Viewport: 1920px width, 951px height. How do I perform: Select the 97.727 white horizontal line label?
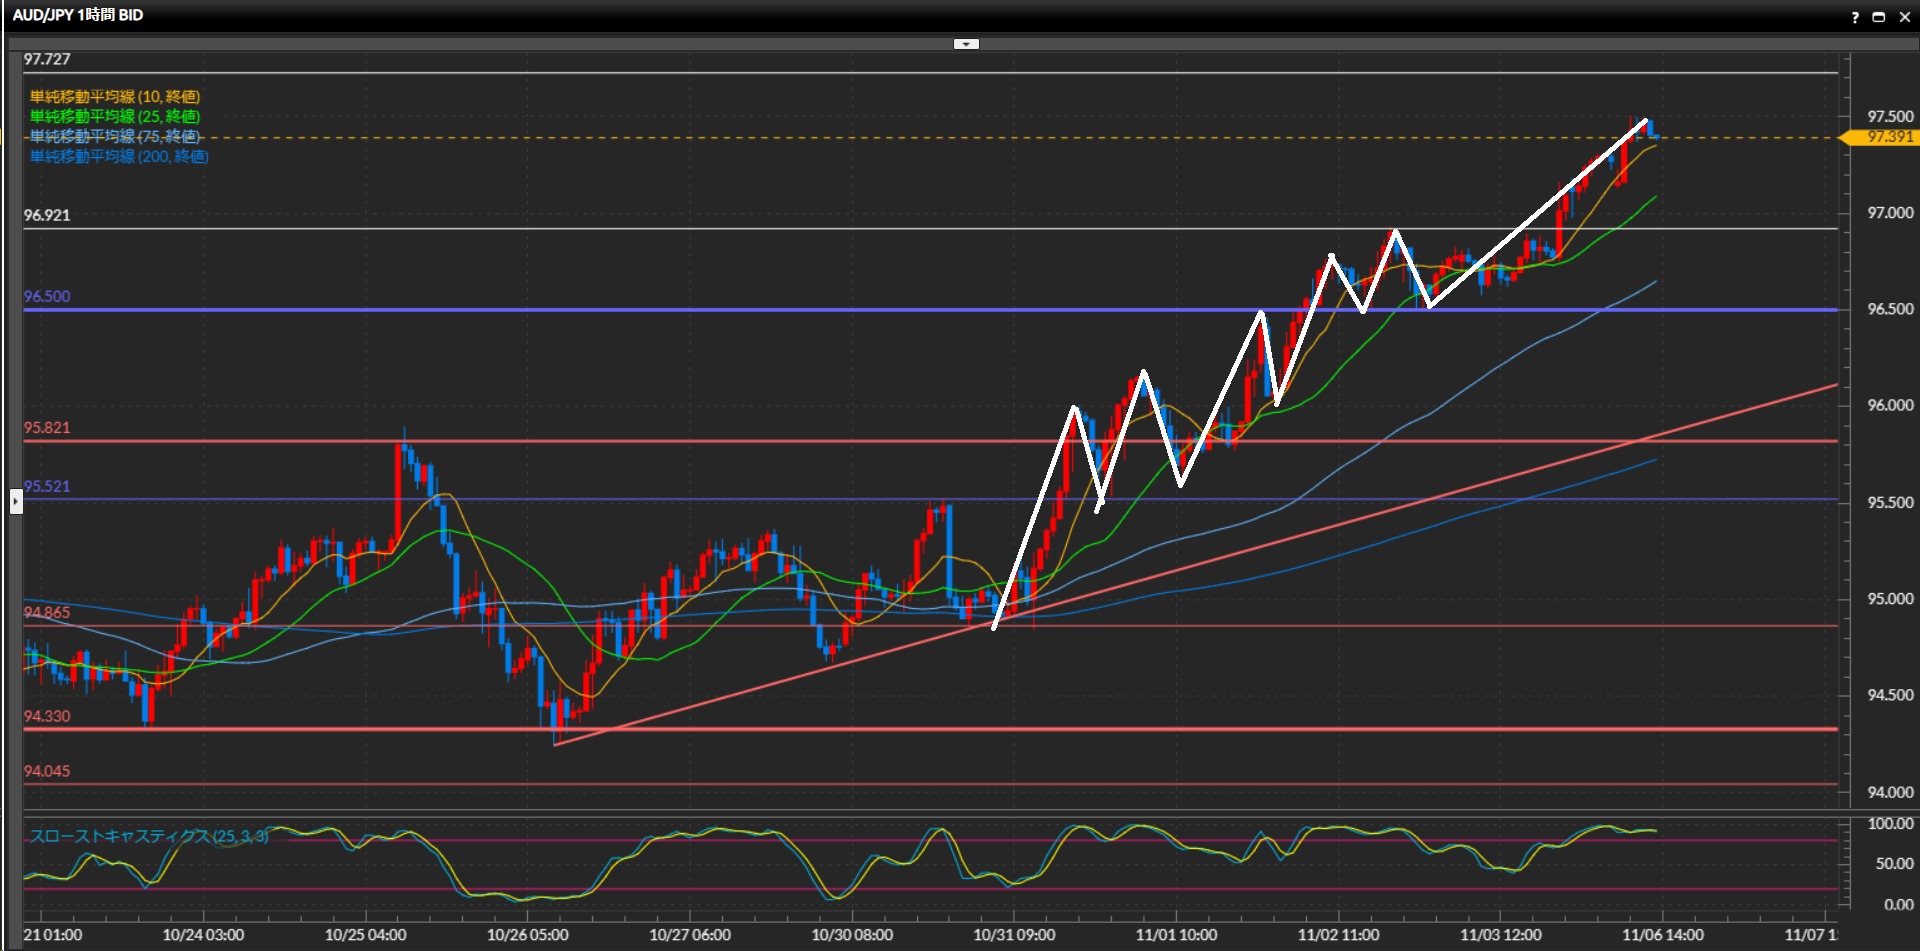coord(47,60)
